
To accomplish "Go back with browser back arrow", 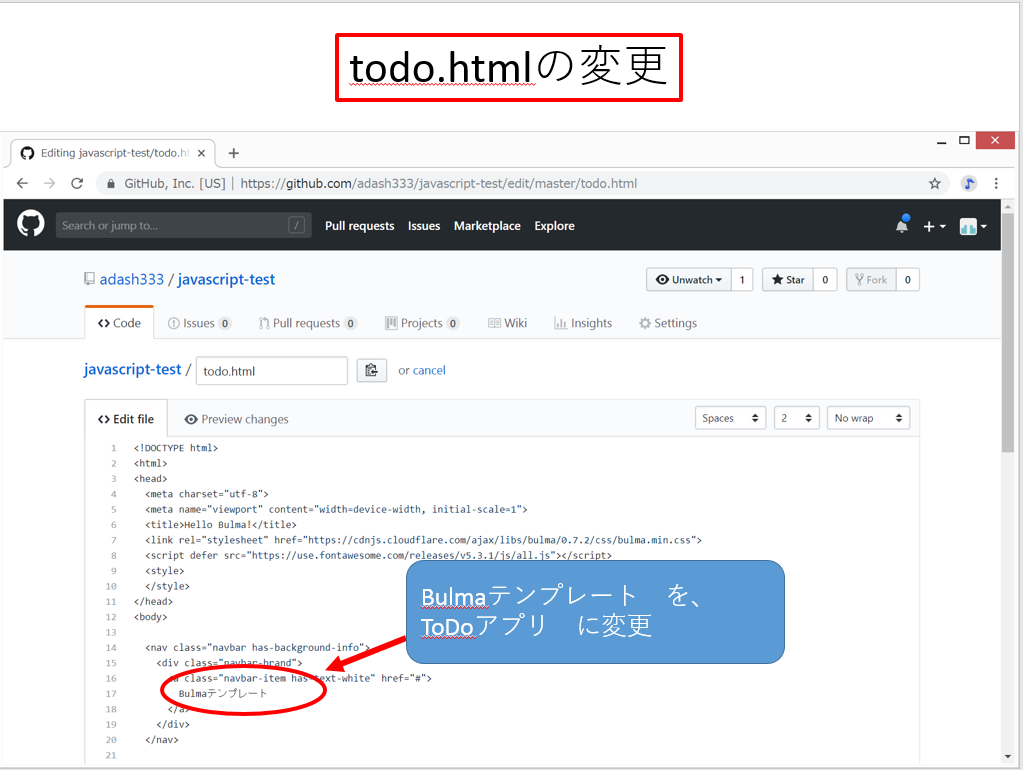I will tap(22, 183).
